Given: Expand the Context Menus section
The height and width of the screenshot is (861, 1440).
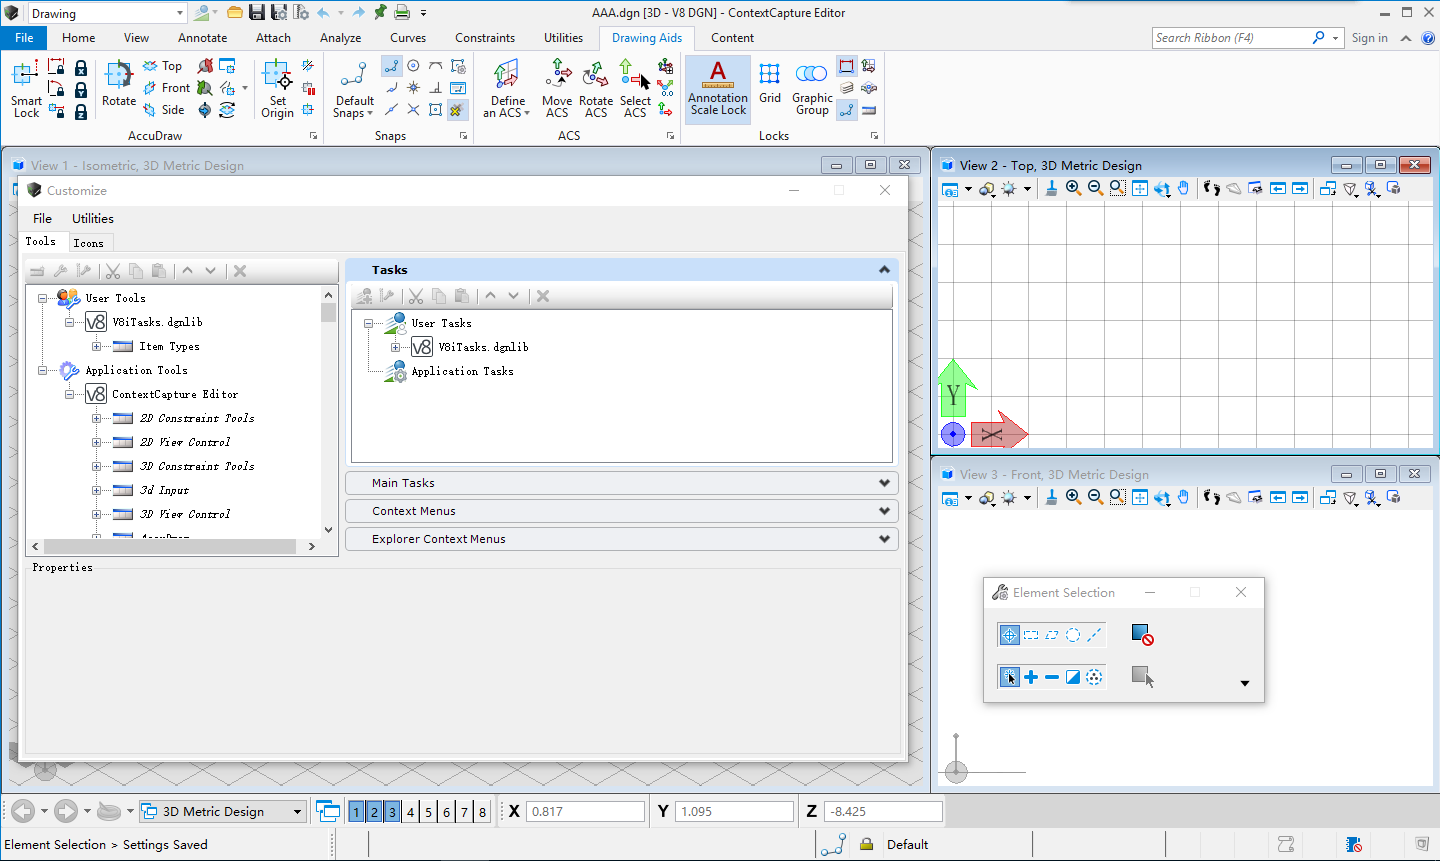Looking at the screenshot, I should coord(621,511).
